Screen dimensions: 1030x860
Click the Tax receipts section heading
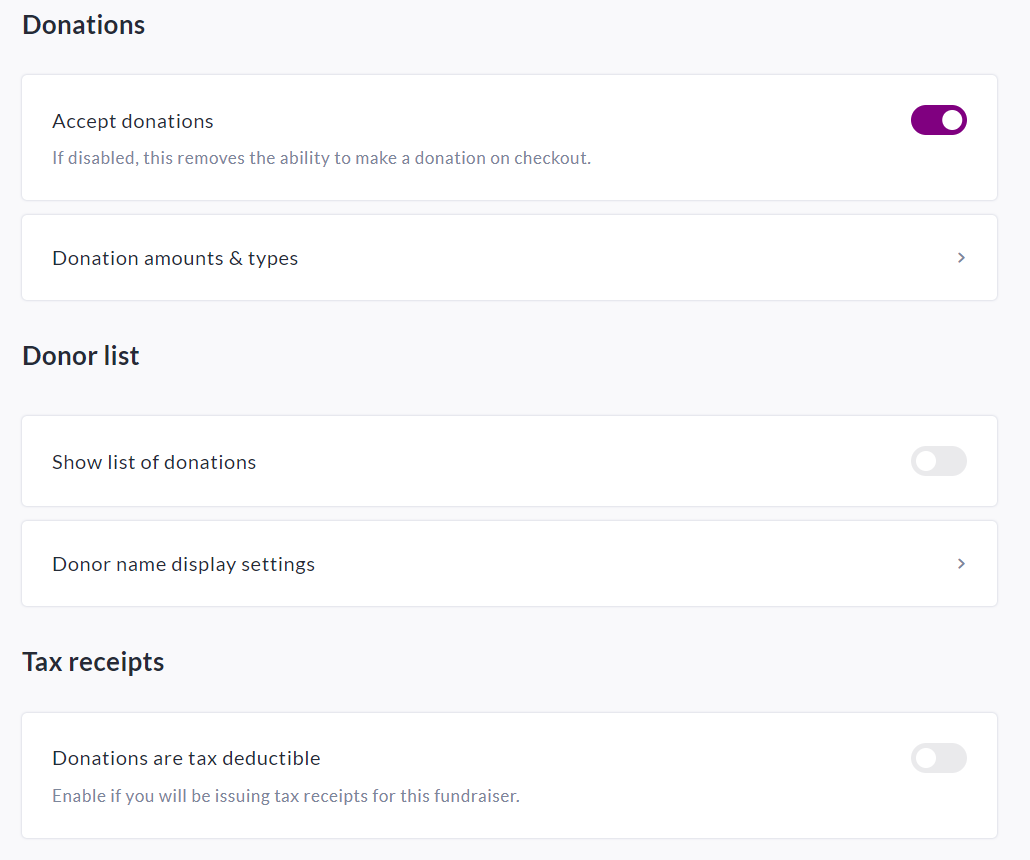93,662
